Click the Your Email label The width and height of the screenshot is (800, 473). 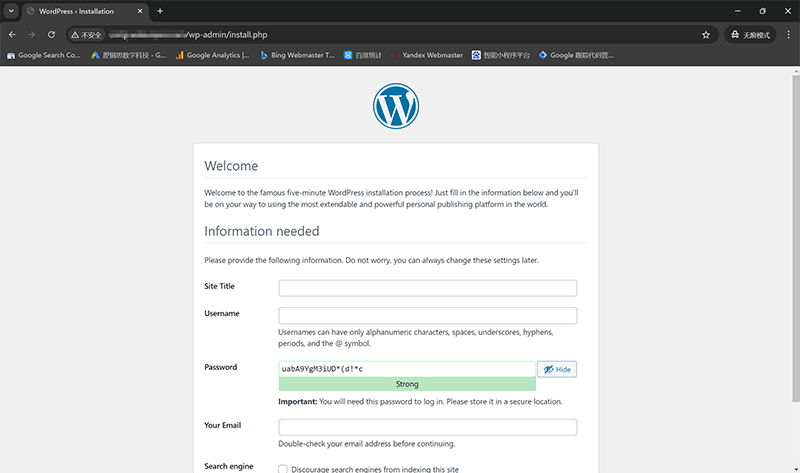(222, 425)
